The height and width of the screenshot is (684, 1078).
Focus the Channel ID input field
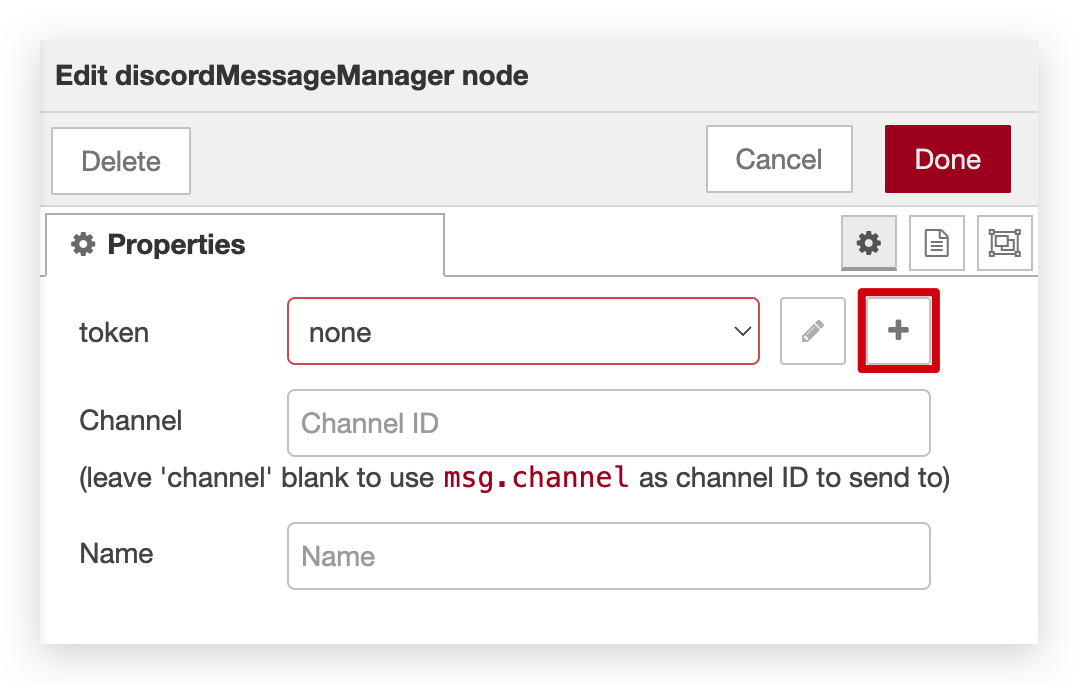(x=608, y=423)
